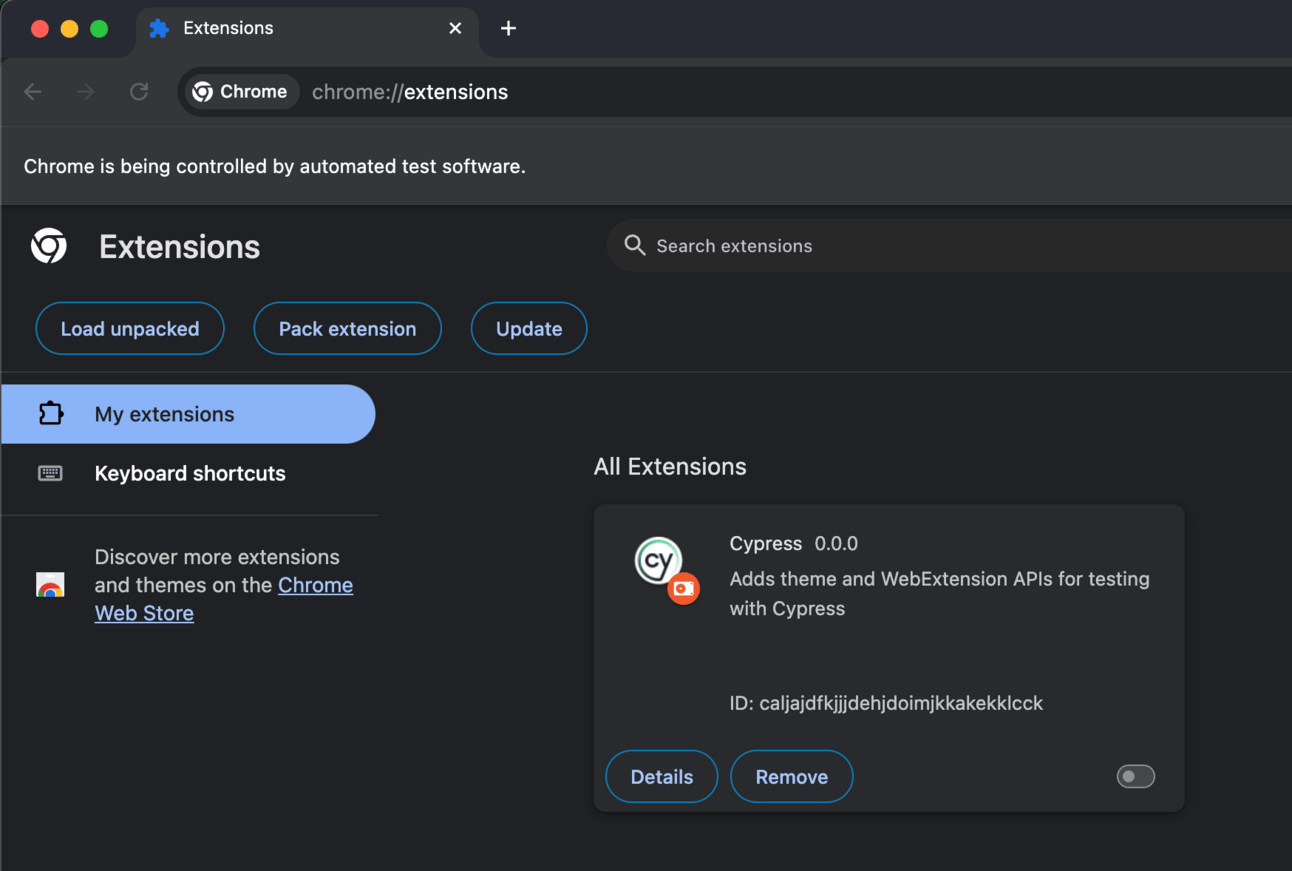This screenshot has height=871, width=1292.
Task: Click the Cypress extension ID text
Action: tap(886, 703)
